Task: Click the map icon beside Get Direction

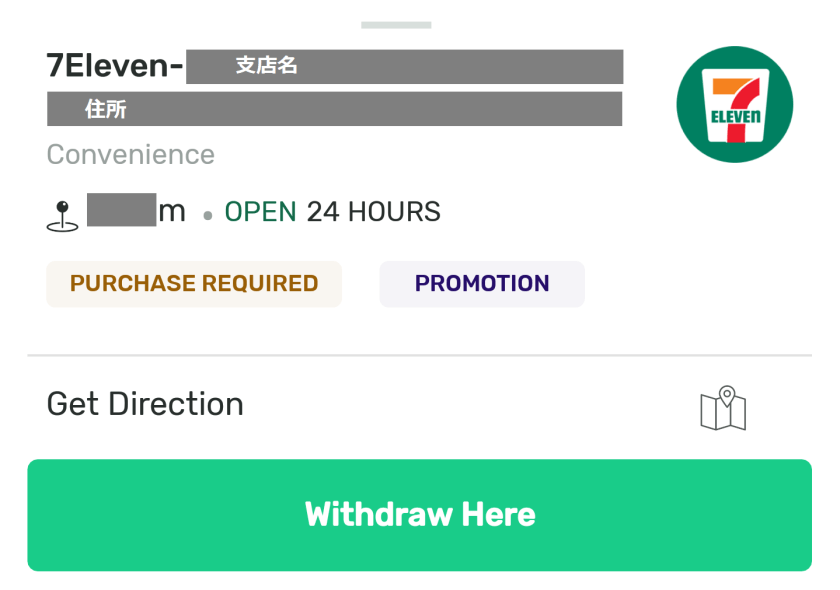Action: click(x=723, y=408)
